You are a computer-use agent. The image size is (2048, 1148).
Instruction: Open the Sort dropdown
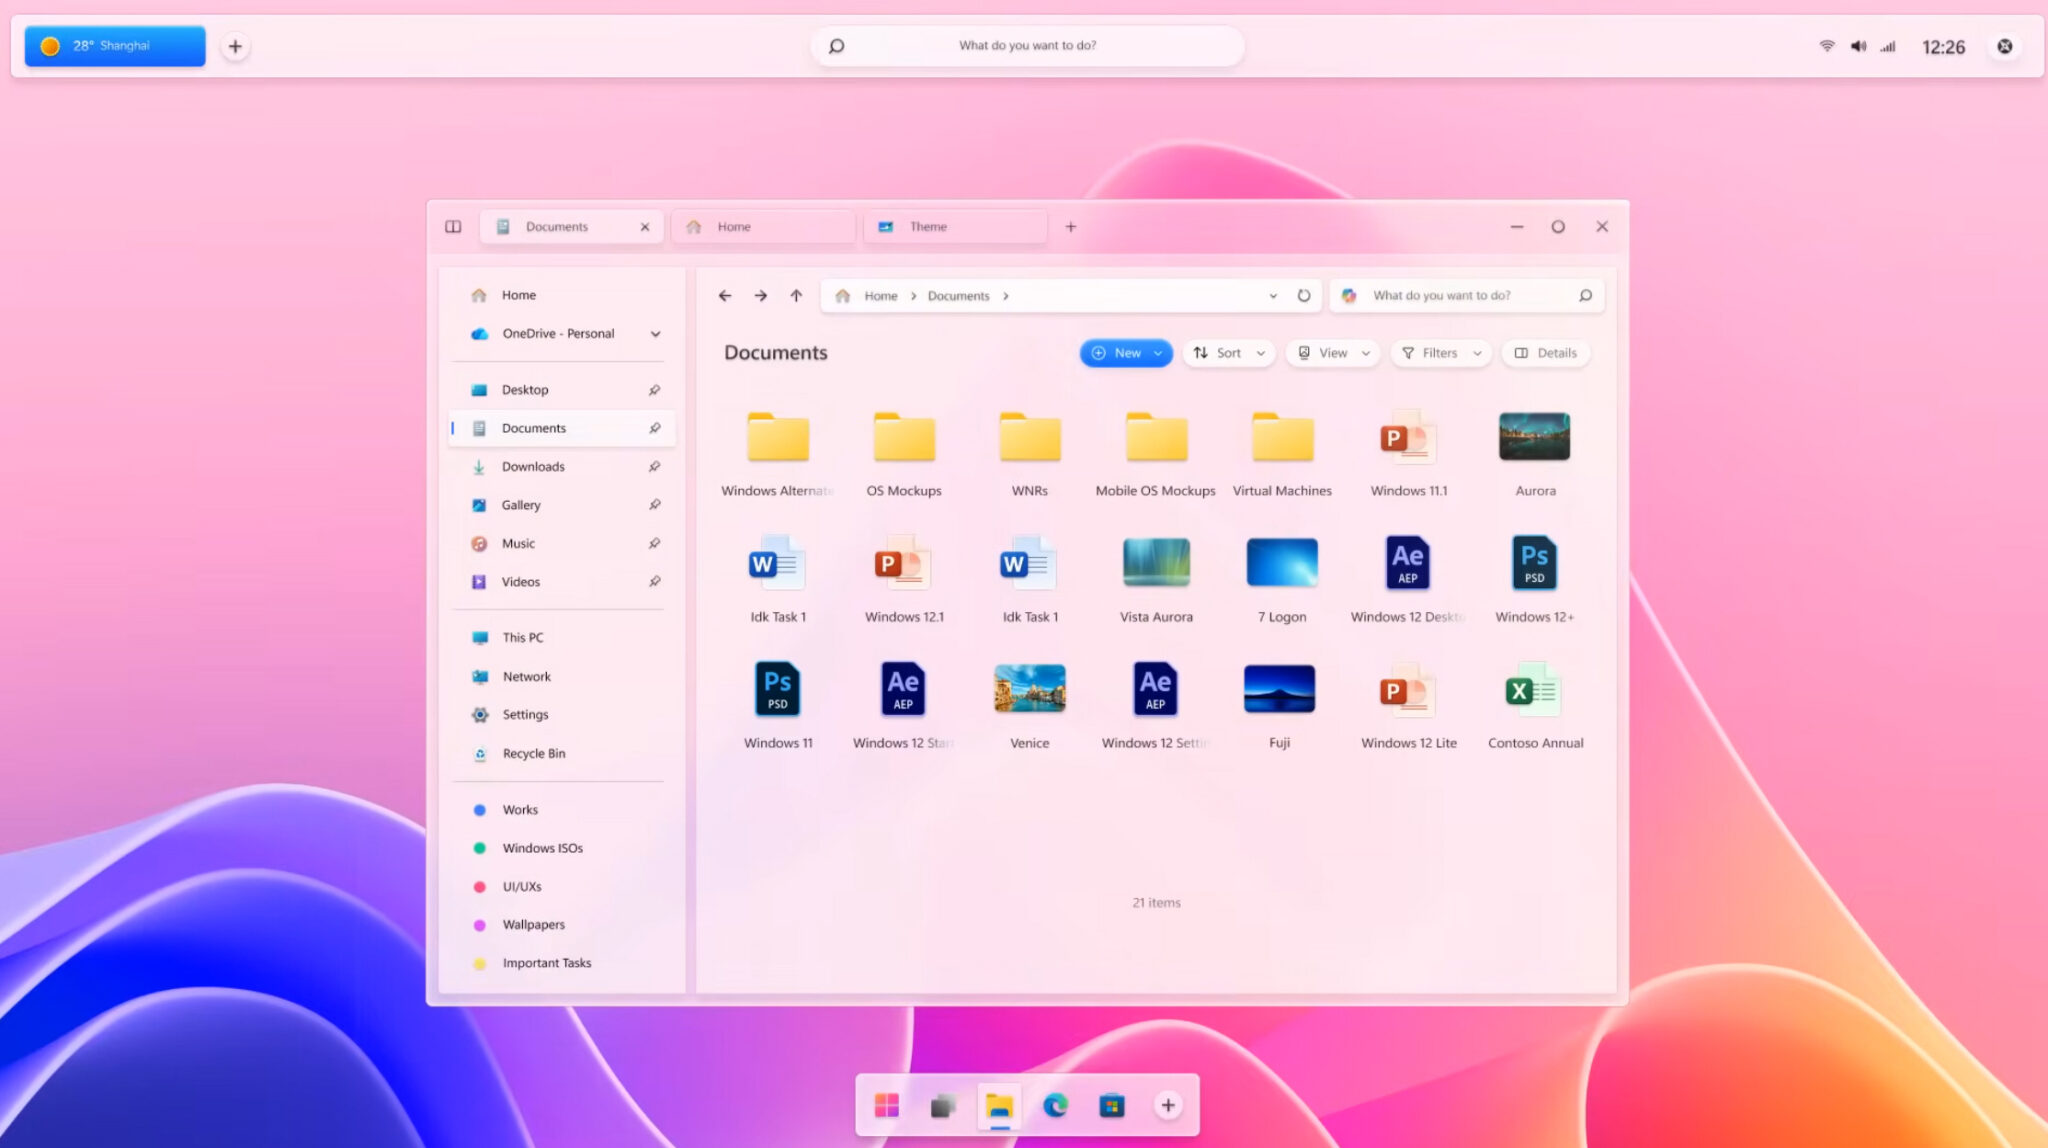pyautogui.click(x=1228, y=352)
